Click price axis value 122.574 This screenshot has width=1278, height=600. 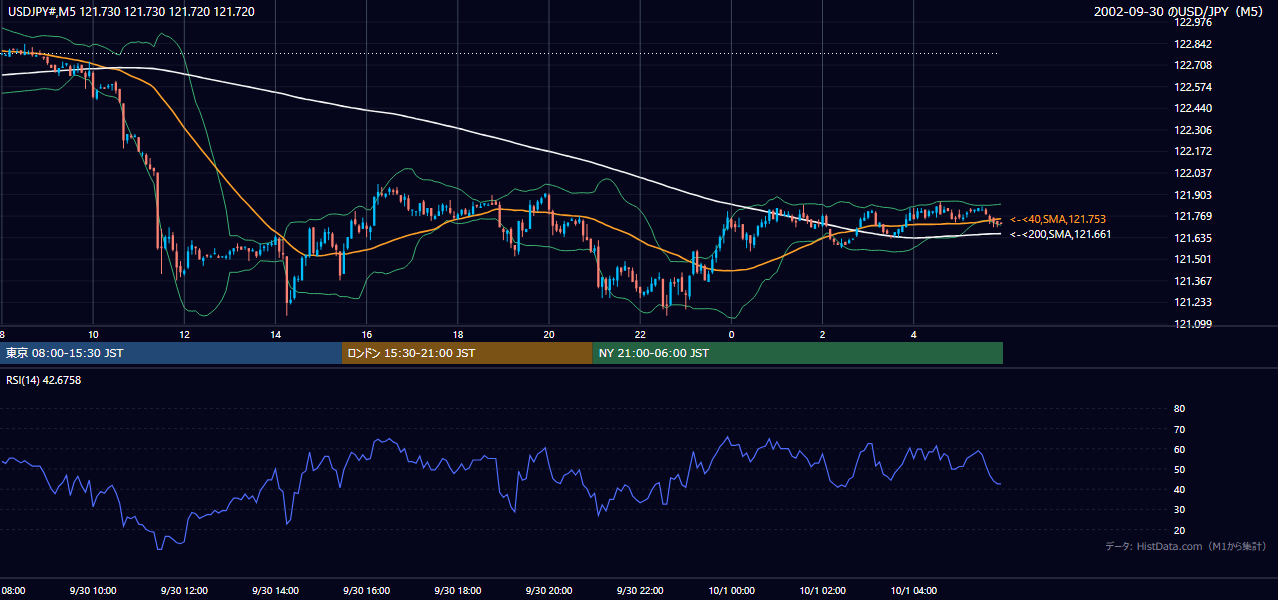click(1195, 87)
